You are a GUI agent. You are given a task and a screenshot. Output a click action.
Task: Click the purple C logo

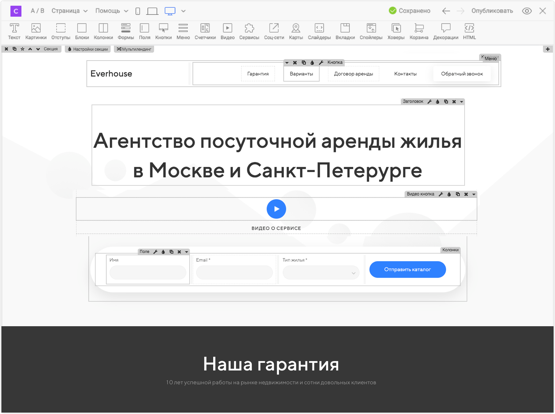tap(16, 11)
